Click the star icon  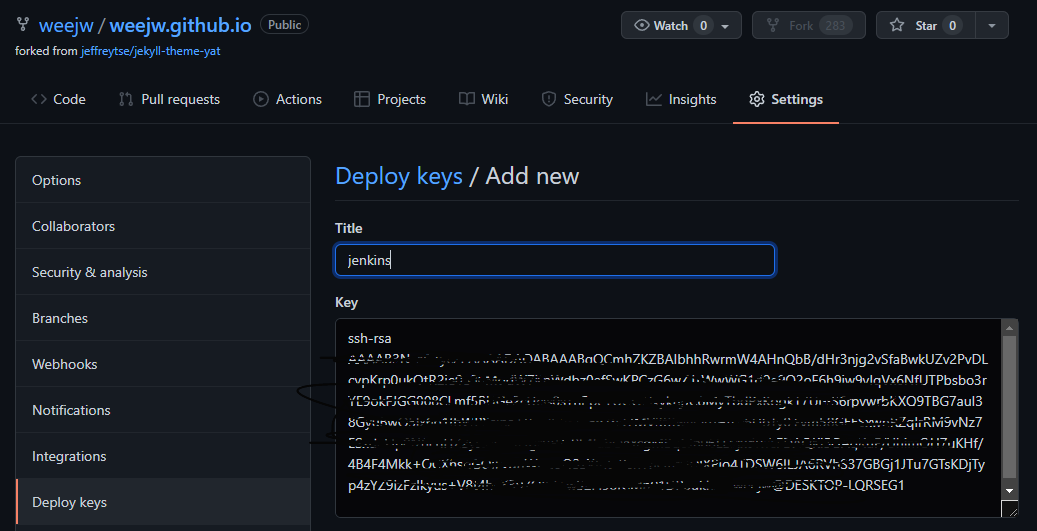pyautogui.click(x=897, y=25)
